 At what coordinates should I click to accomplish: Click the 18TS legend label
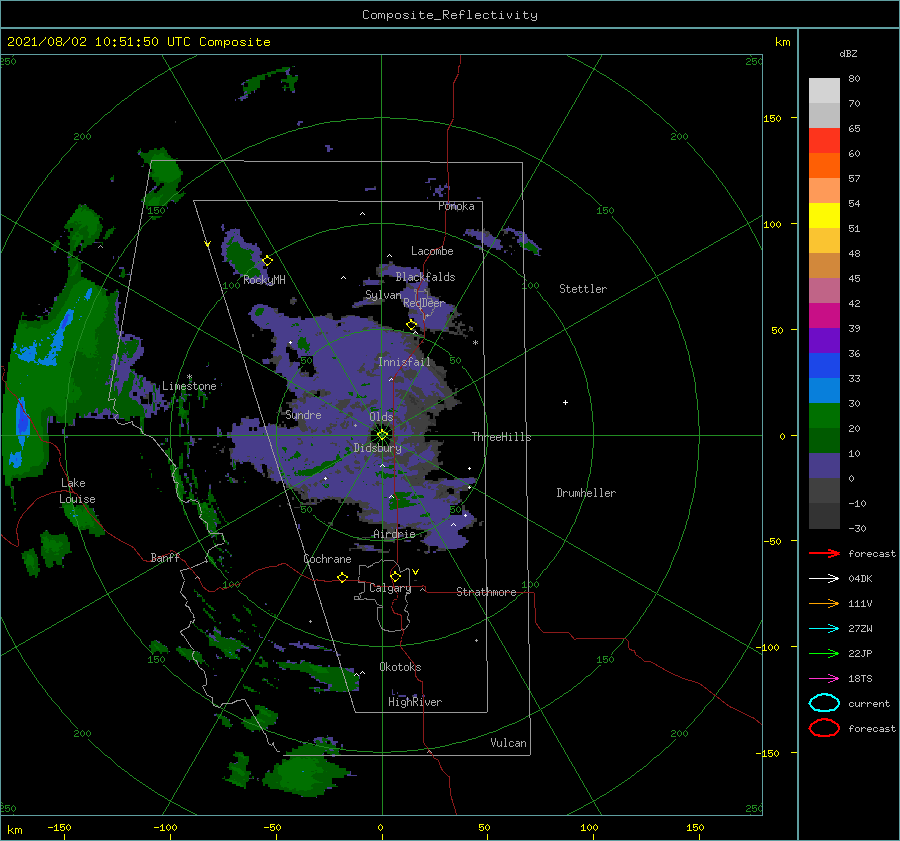point(860,679)
